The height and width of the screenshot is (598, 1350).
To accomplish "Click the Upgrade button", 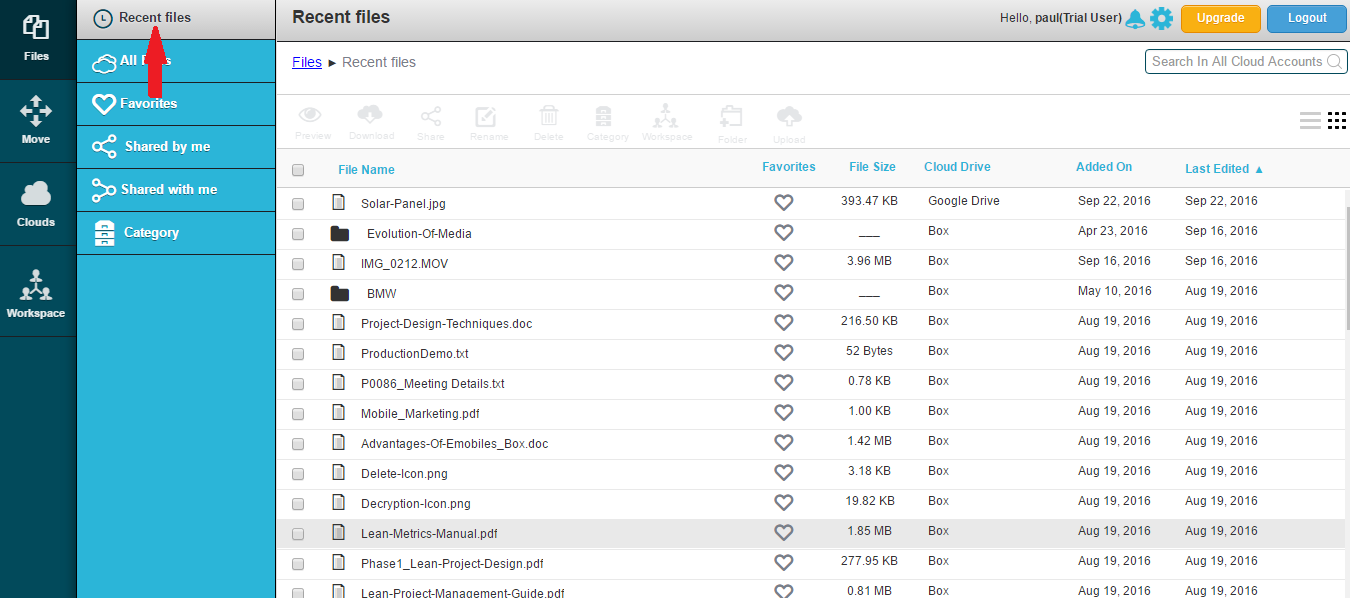I will point(1220,18).
